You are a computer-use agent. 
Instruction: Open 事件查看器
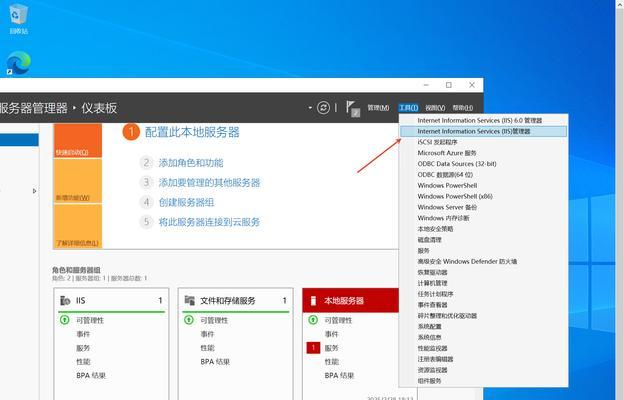484,305
